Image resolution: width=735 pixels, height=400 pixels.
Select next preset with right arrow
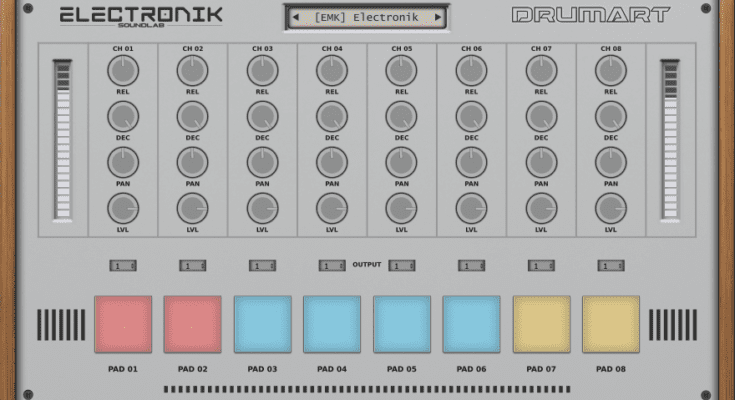coord(438,17)
